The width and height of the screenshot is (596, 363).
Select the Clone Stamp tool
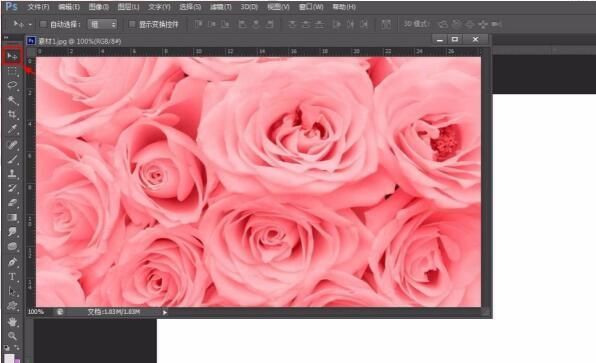tap(12, 174)
